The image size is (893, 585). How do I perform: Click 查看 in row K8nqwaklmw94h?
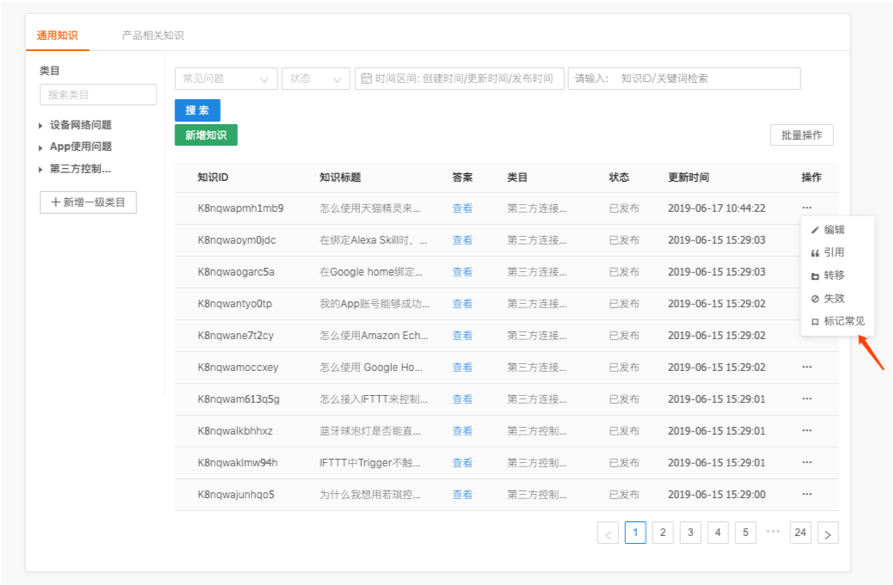[x=462, y=463]
